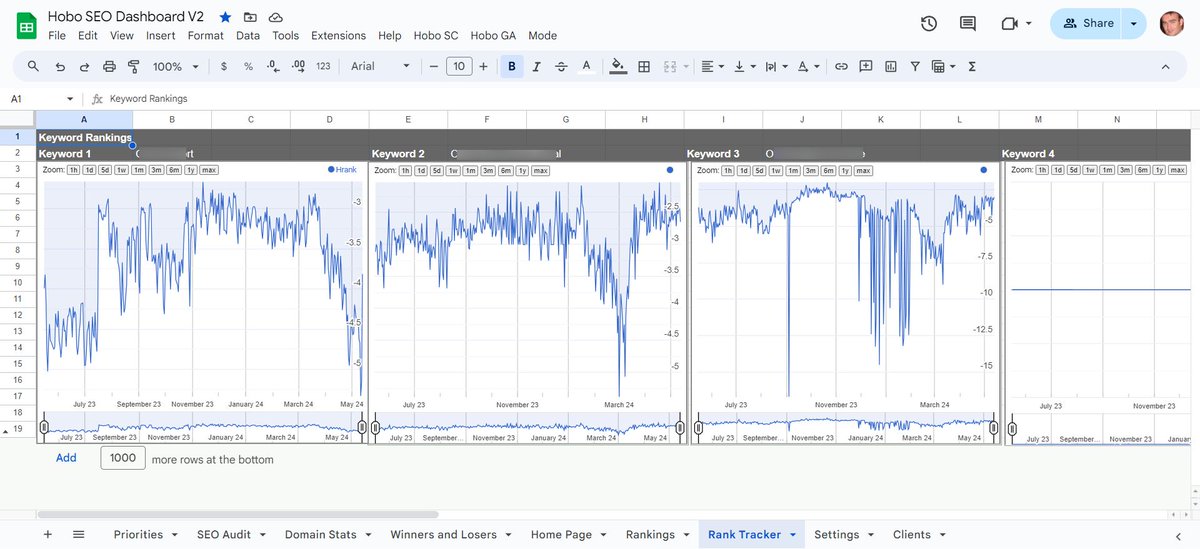1200x549 pixels.
Task: Open the comments panel
Action: click(x=967, y=23)
